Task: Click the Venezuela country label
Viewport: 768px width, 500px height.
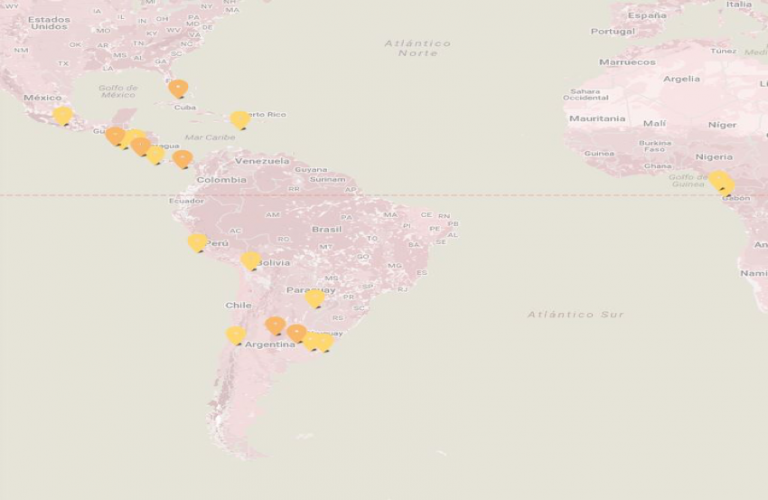Action: (262, 161)
